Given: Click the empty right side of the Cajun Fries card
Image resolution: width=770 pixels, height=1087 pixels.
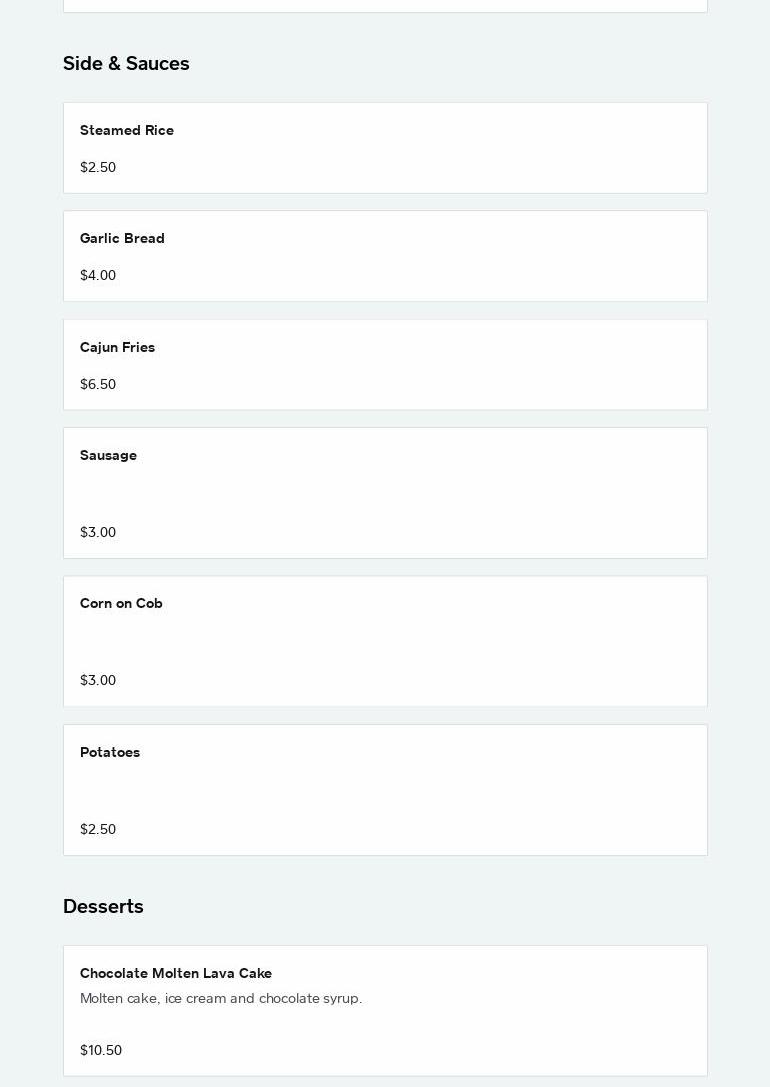Looking at the screenshot, I should click(550, 365).
